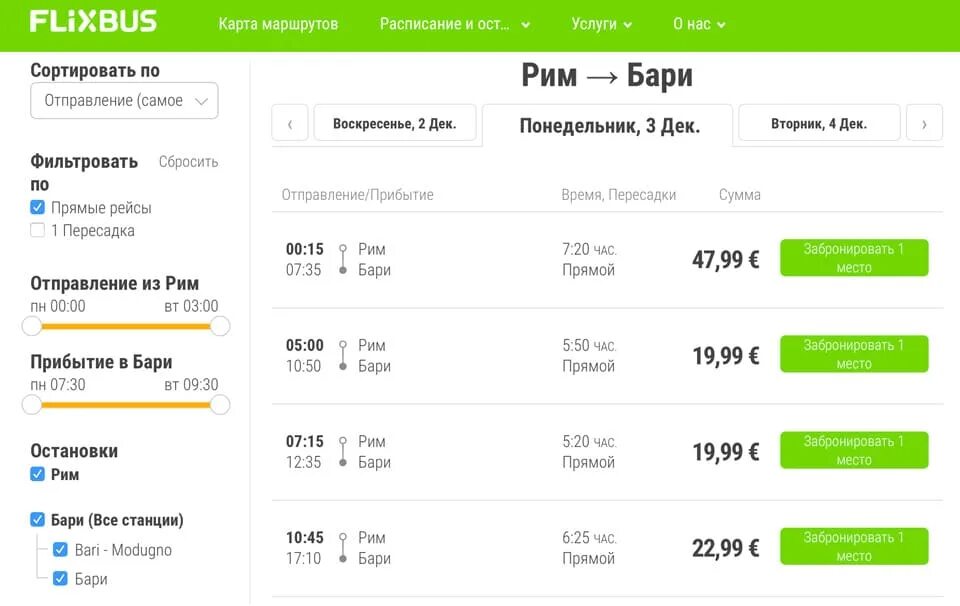Expand the Услуги menu
Screen dimensions: 960x606
[602, 24]
